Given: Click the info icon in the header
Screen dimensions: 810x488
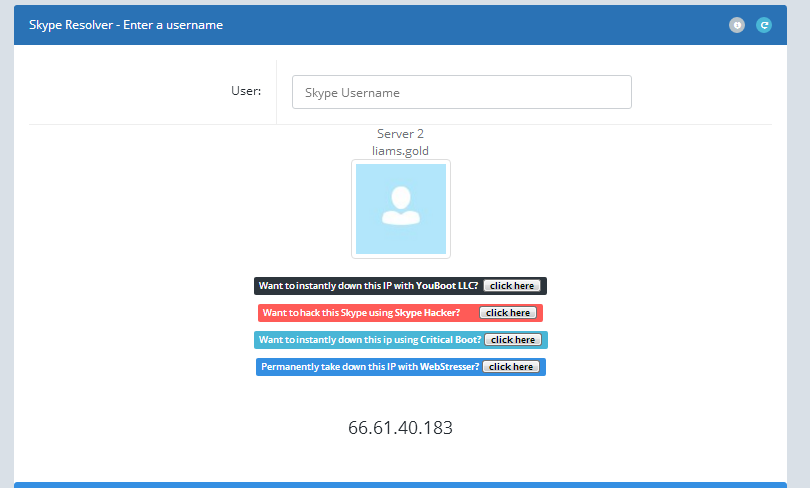Looking at the screenshot, I should [737, 25].
